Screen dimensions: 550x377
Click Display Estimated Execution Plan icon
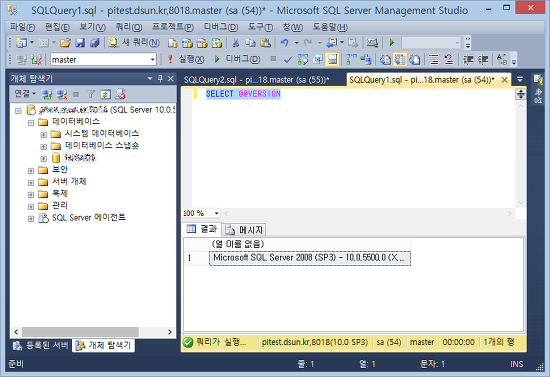click(x=303, y=60)
